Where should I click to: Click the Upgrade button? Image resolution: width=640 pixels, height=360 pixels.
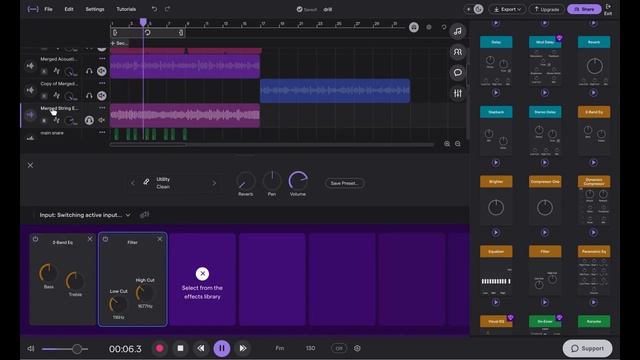point(547,9)
